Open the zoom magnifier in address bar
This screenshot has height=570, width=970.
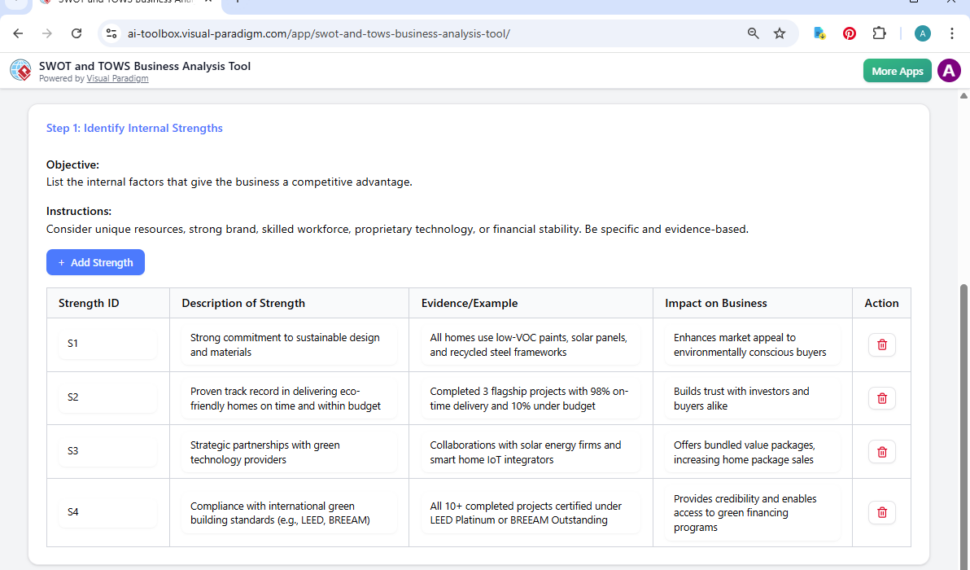753,33
